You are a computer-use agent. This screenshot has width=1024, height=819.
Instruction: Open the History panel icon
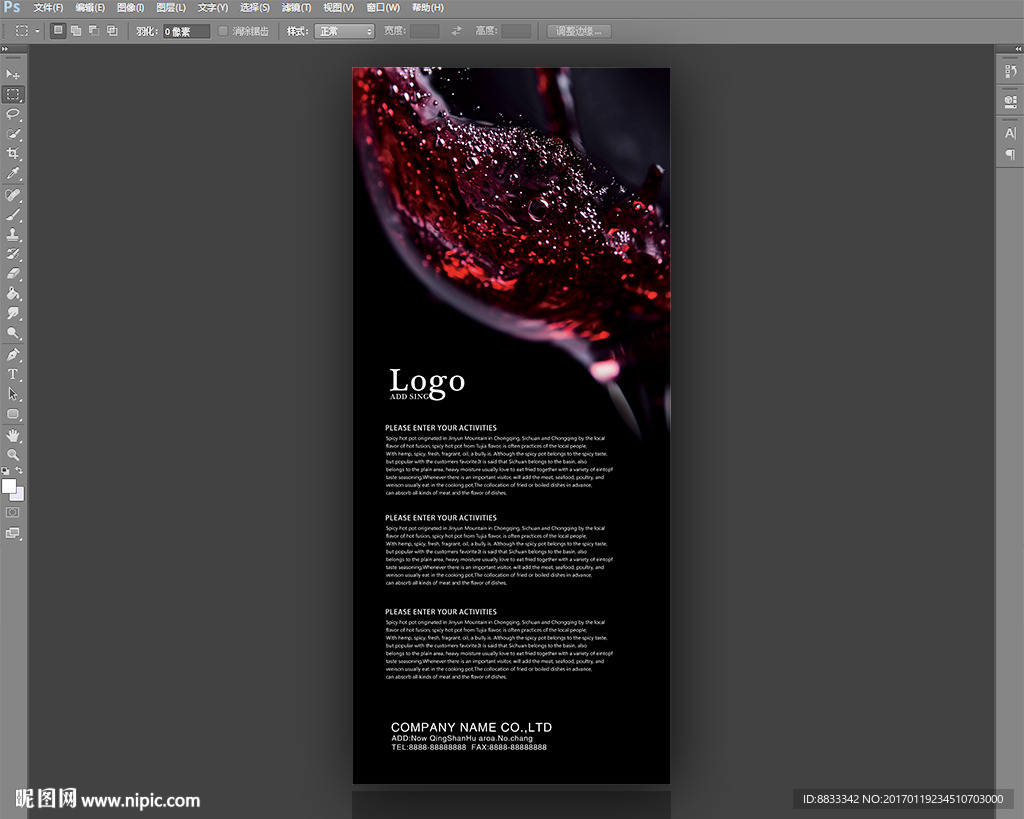[1009, 71]
